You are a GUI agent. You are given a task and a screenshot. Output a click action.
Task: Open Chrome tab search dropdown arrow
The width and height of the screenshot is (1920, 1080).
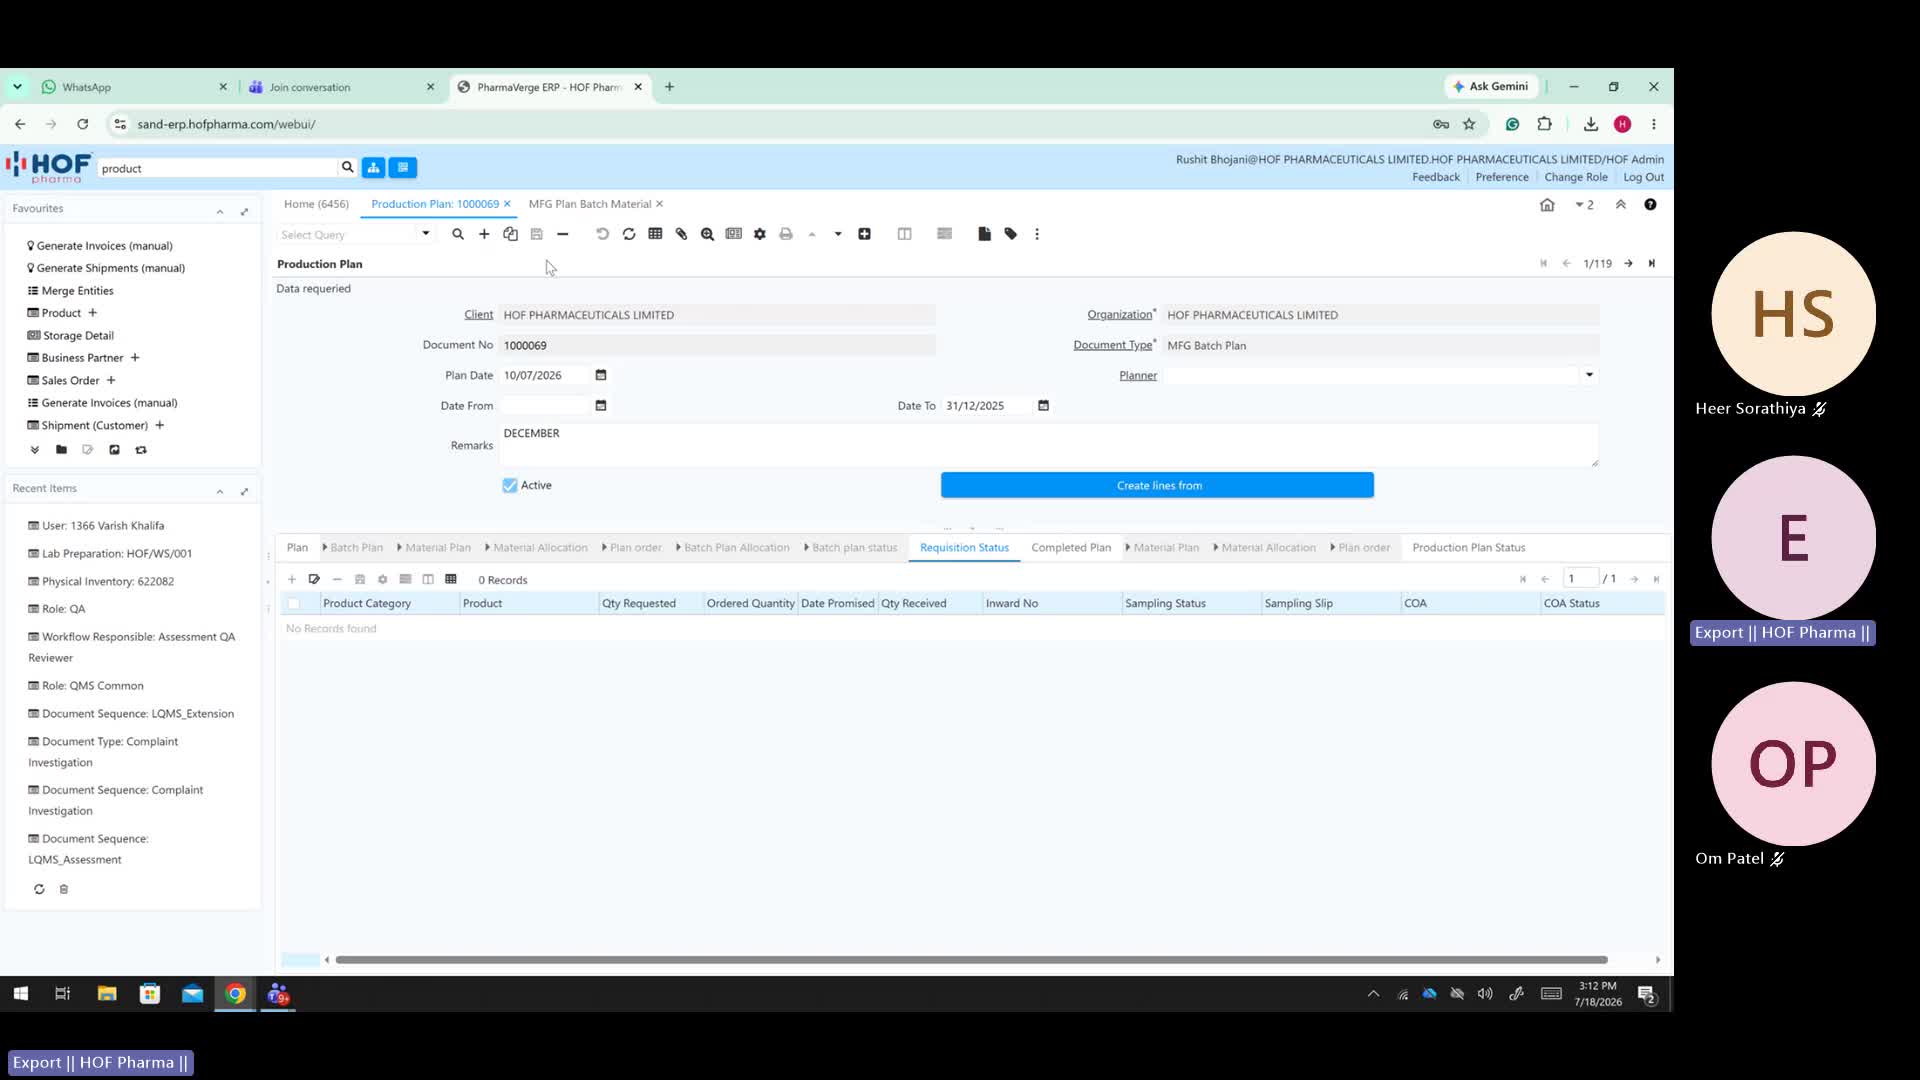pyautogui.click(x=17, y=87)
